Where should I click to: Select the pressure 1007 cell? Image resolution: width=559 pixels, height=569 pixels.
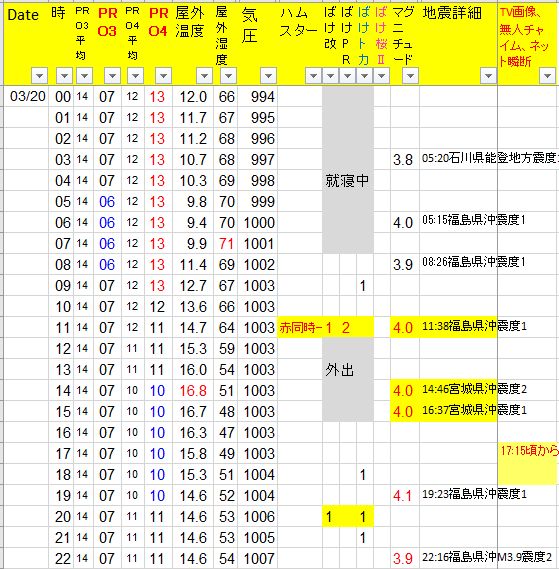[x=259, y=558]
